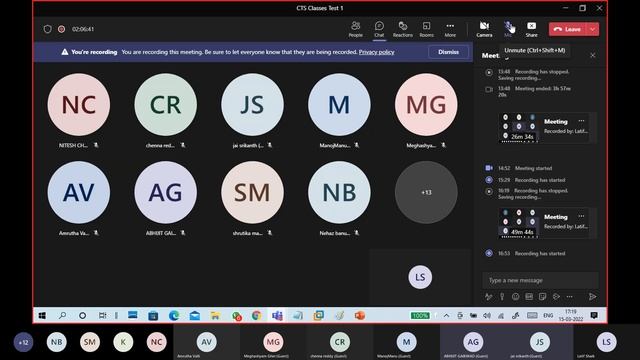The width and height of the screenshot is (640, 360).
Task: Leave the meeting
Action: pos(567,29)
